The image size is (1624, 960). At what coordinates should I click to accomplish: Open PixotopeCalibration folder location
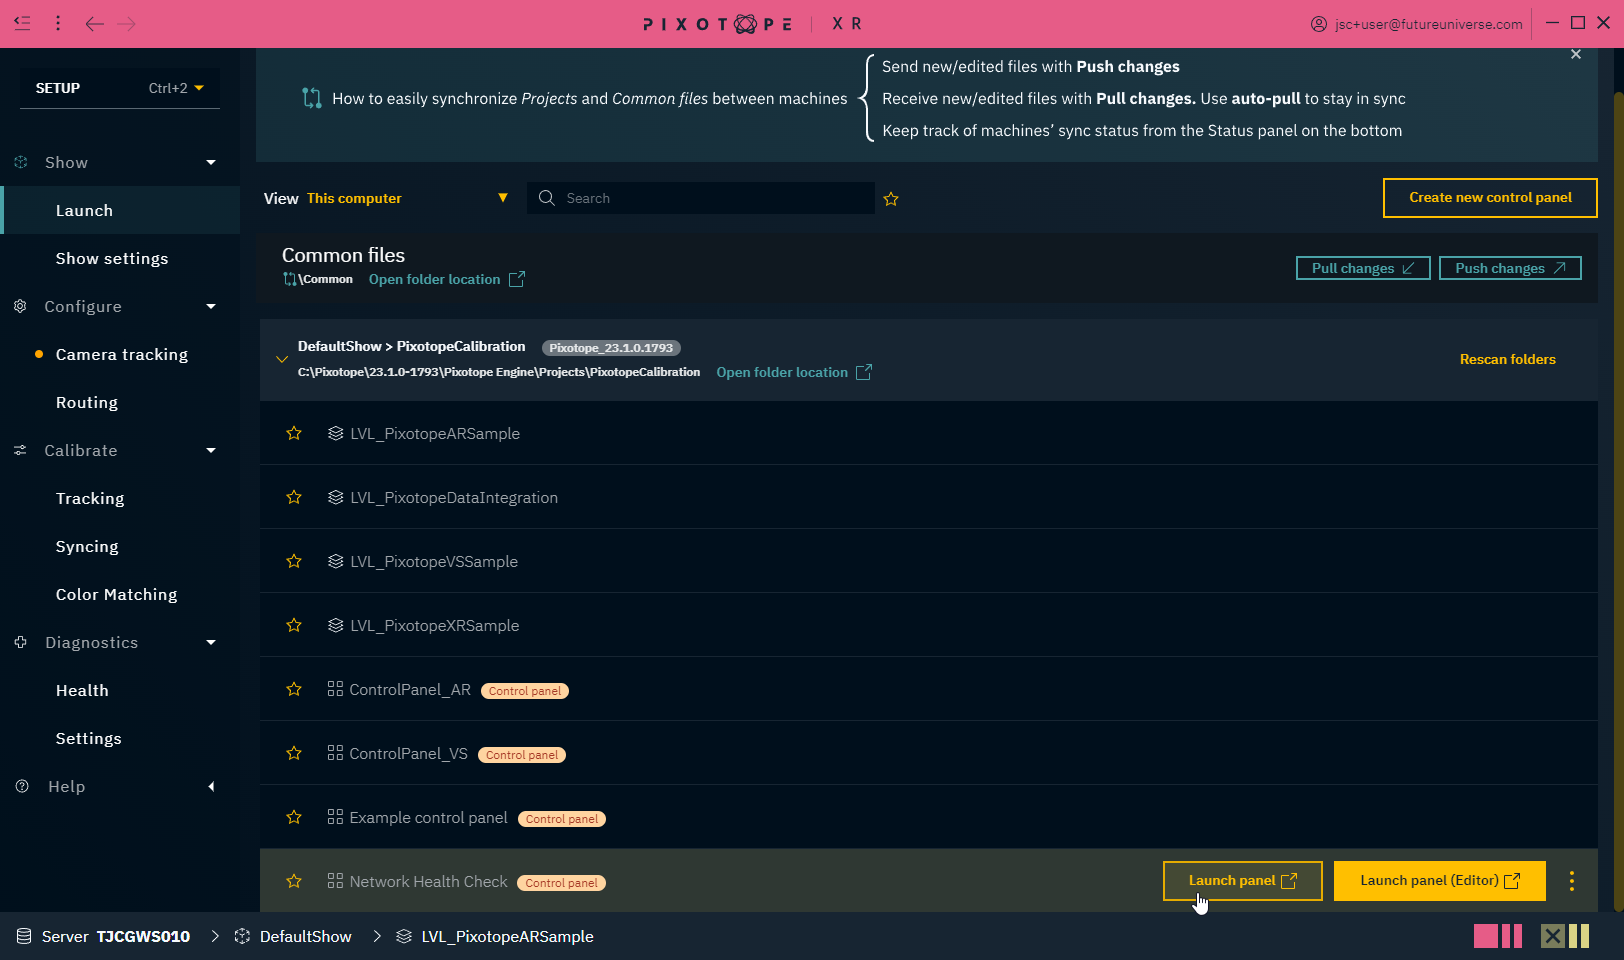click(x=794, y=372)
